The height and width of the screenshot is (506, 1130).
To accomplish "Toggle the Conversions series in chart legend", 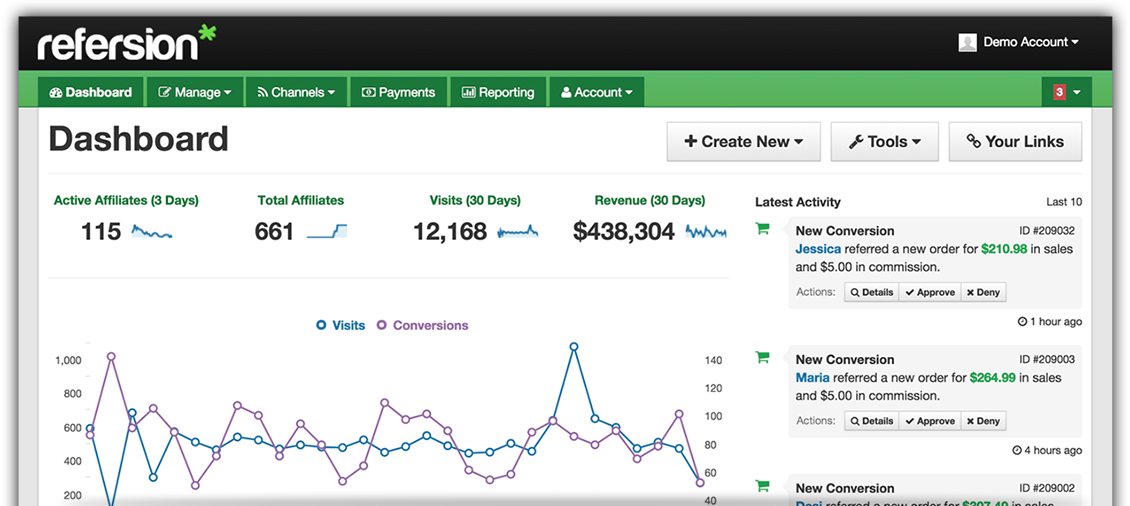I will coord(422,325).
